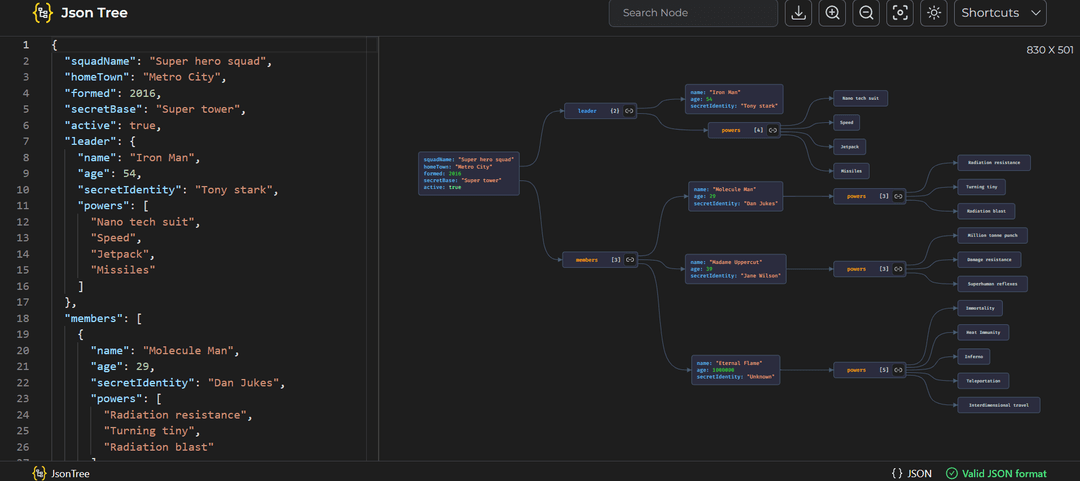Viewport: 1080px width, 481px height.
Task: Select the Radiation blast node
Action: click(x=986, y=211)
